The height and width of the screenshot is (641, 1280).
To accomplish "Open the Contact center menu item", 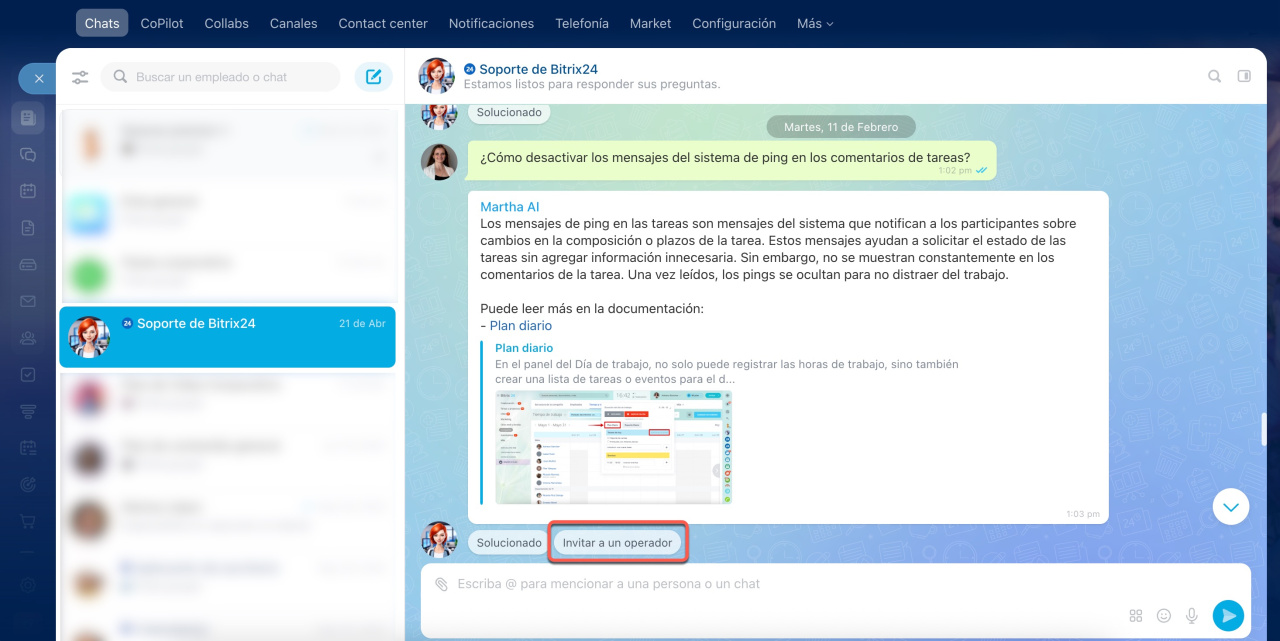I will tap(383, 23).
